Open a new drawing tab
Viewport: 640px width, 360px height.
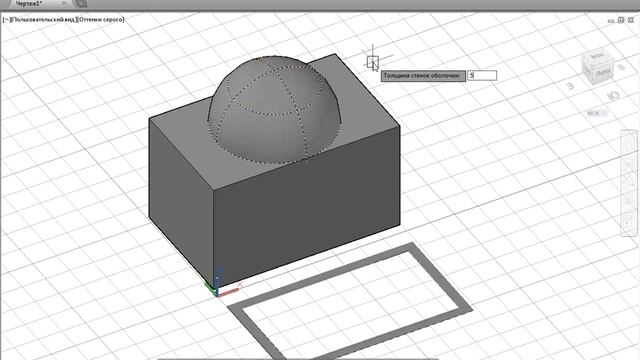81,4
